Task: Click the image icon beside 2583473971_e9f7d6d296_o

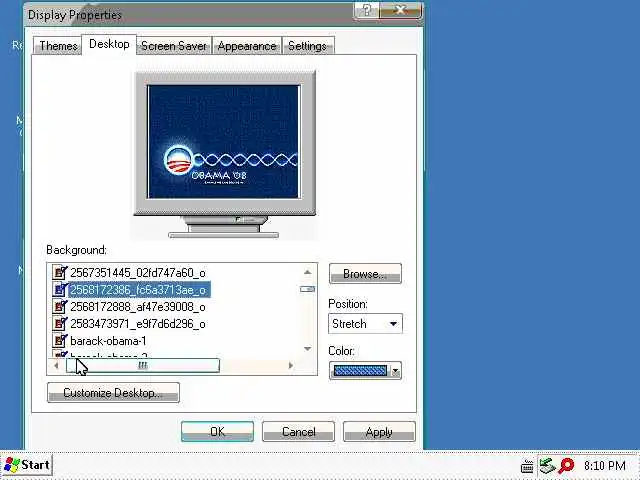Action: 60,323
